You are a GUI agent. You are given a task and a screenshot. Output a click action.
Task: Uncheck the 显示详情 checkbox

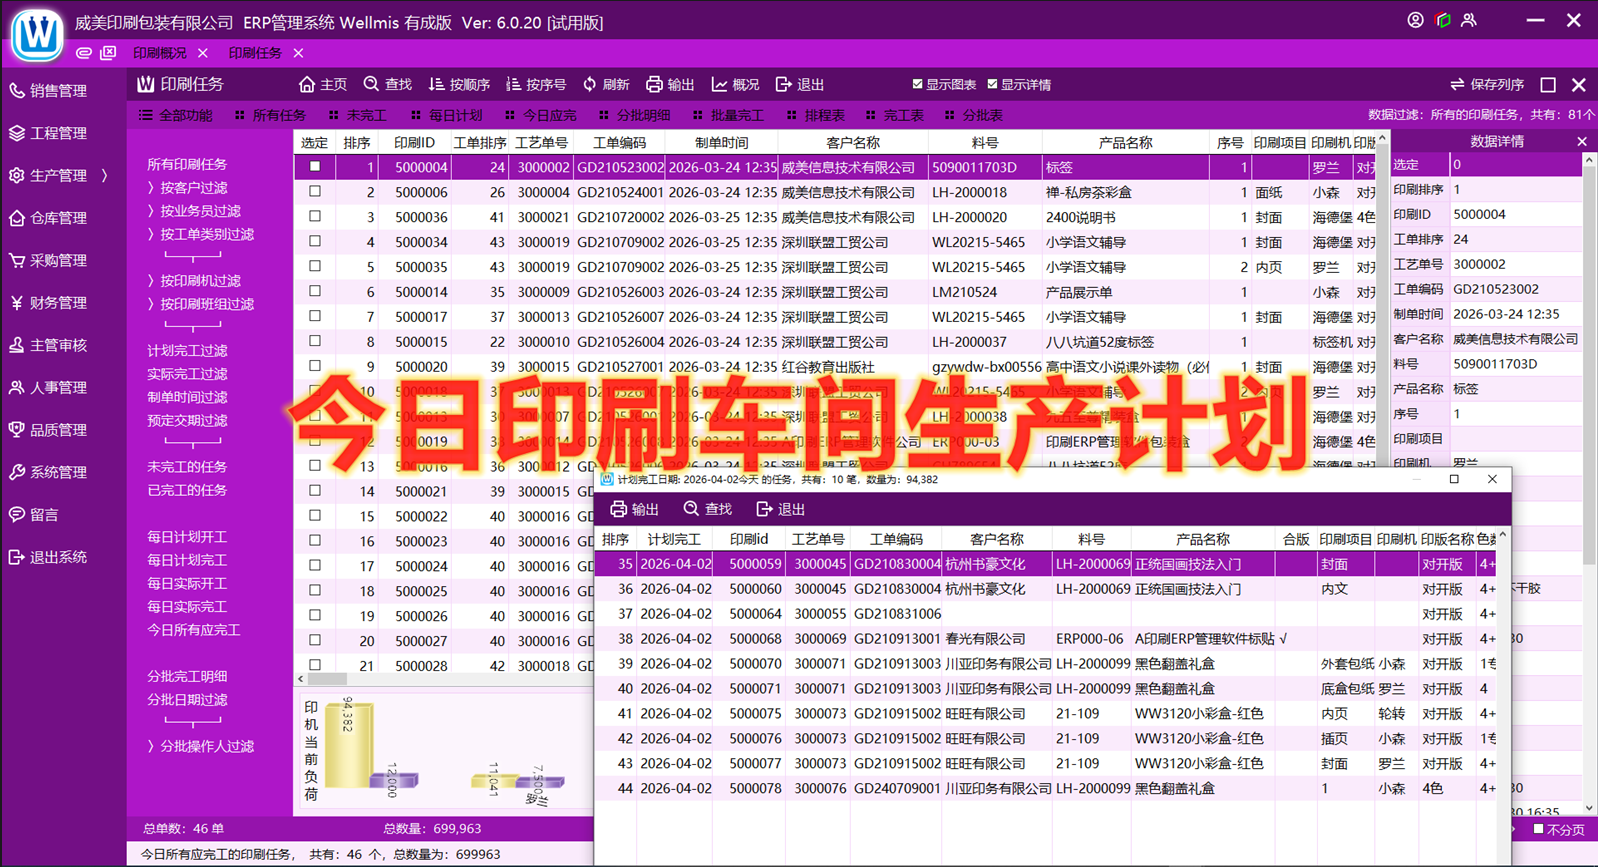993,85
